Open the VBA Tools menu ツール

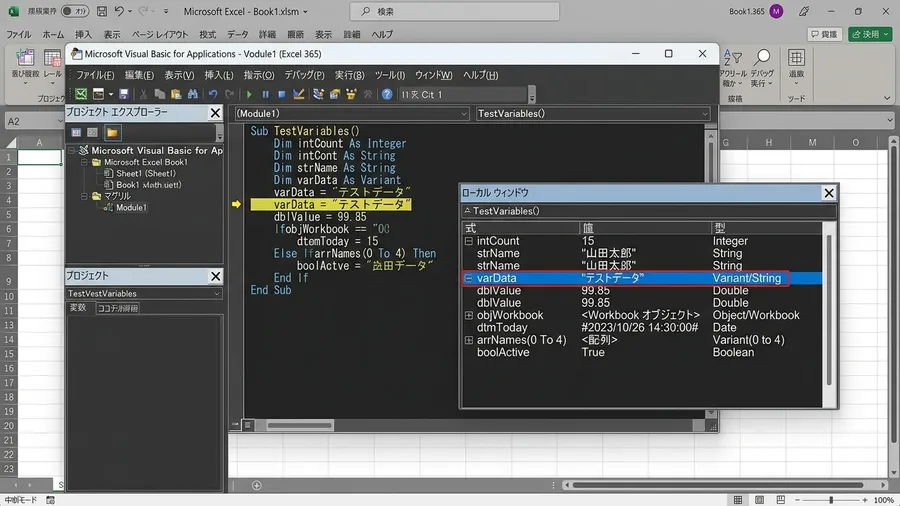click(390, 75)
